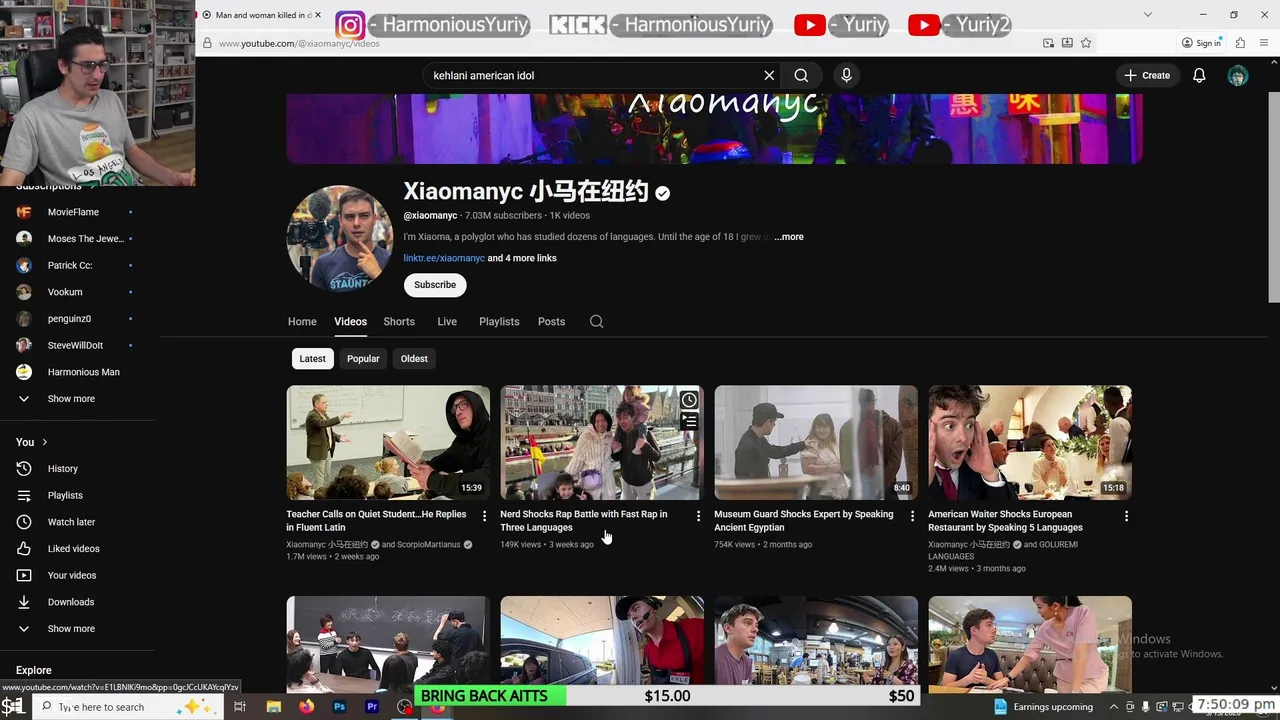1280x720 pixels.
Task: Close the Man and woman killed browser tab
Action: click(x=318, y=15)
